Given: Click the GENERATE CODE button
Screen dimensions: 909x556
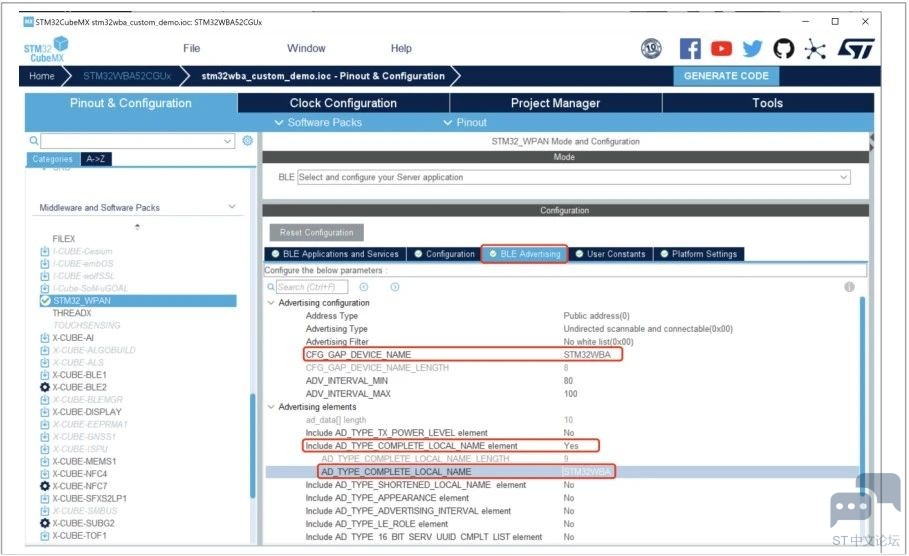Looking at the screenshot, I should point(726,76).
